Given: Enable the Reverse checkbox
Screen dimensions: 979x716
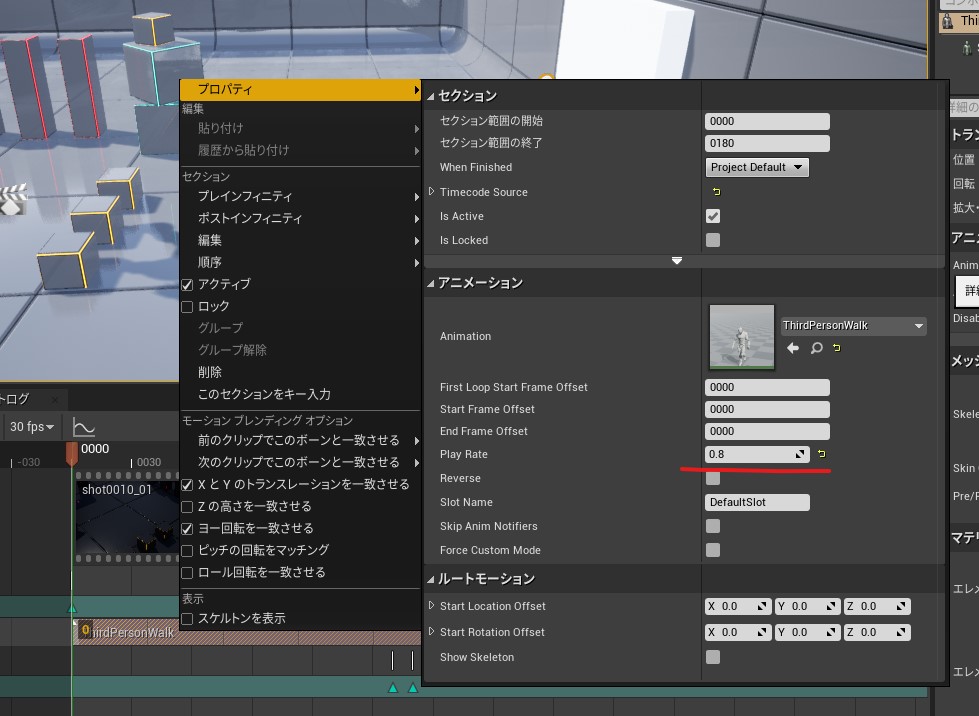Looking at the screenshot, I should pyautogui.click(x=713, y=478).
